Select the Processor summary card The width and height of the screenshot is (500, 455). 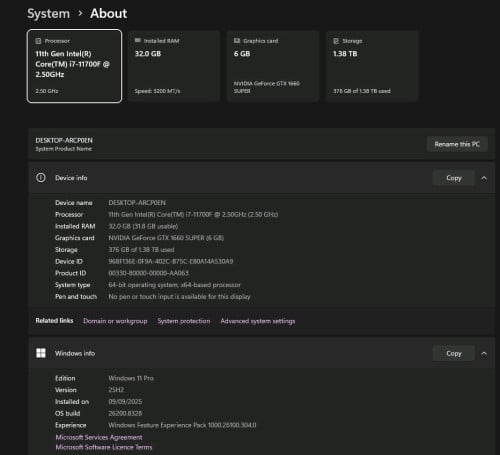click(x=74, y=66)
